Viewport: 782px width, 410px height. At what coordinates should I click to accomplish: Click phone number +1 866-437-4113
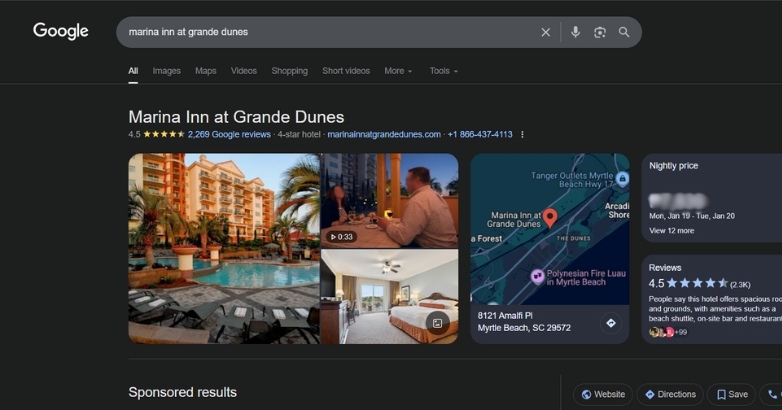(x=480, y=135)
